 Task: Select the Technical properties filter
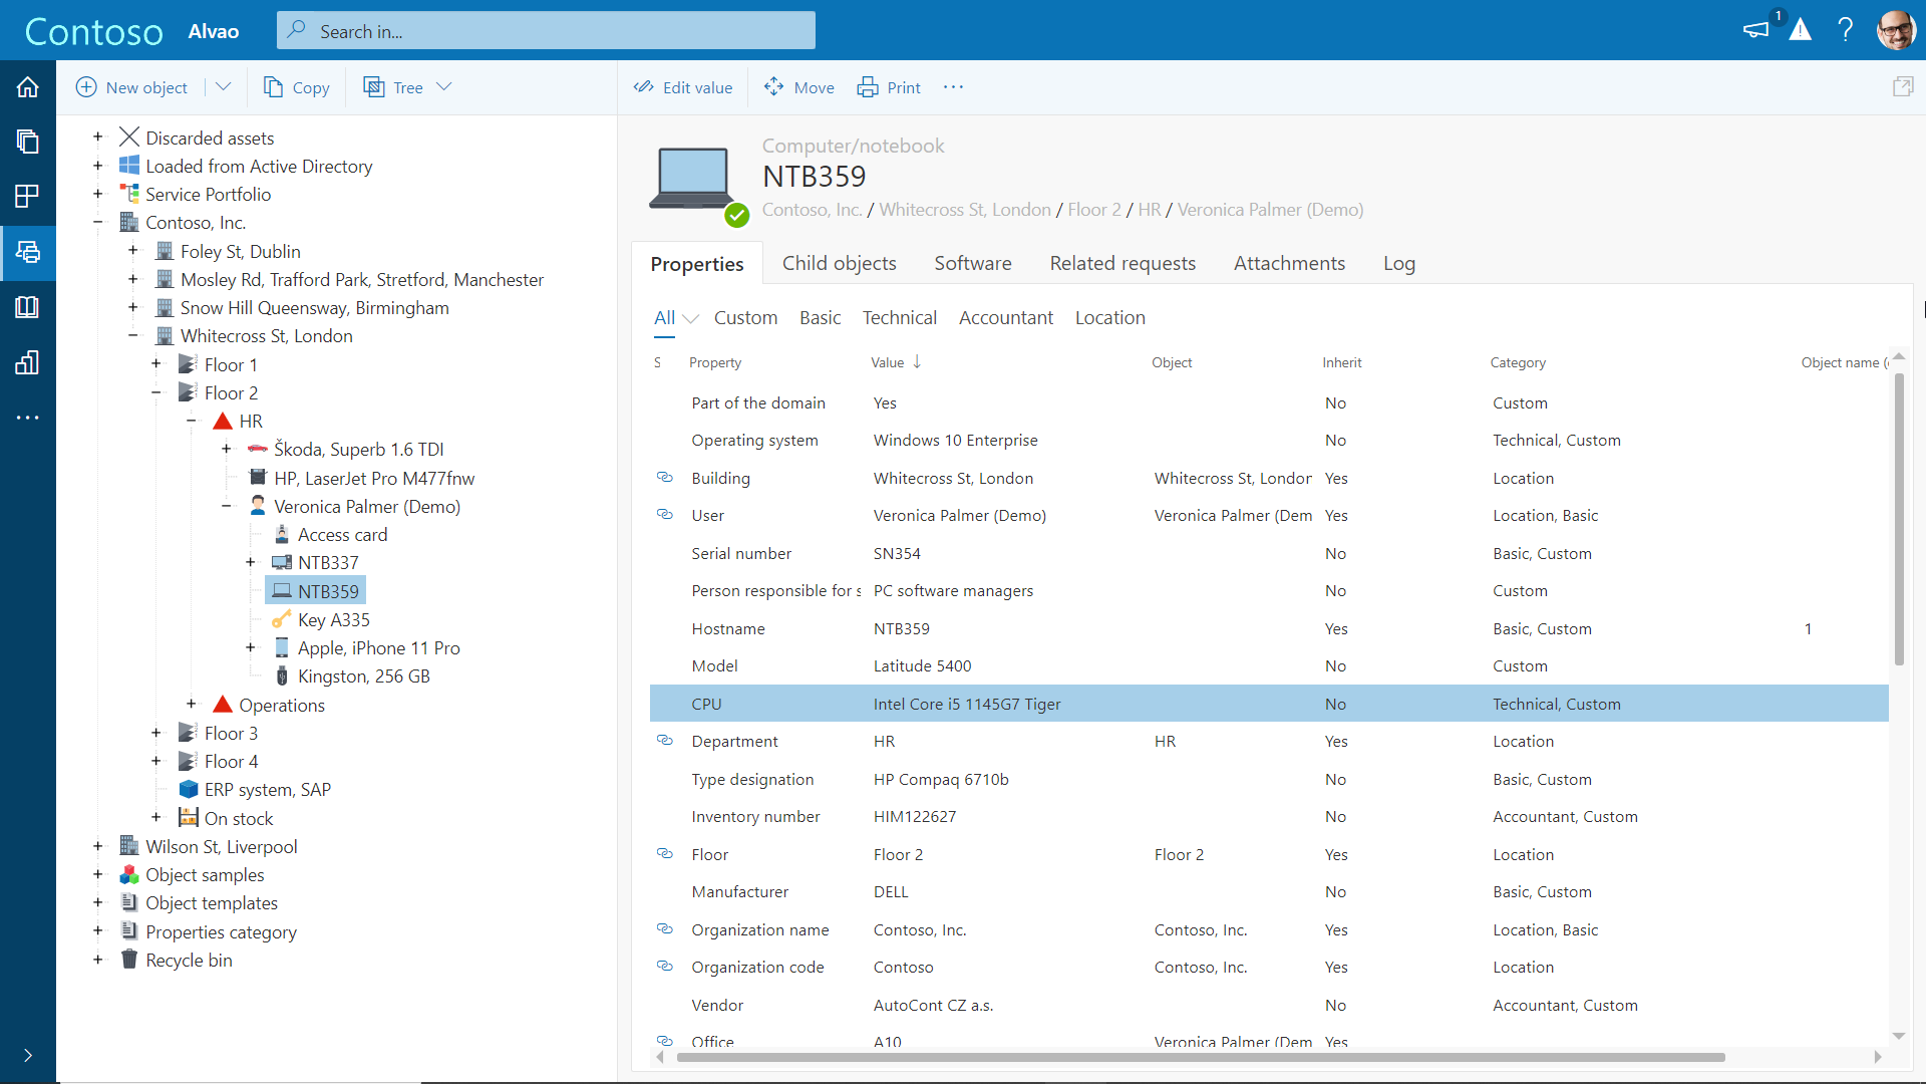coord(899,317)
